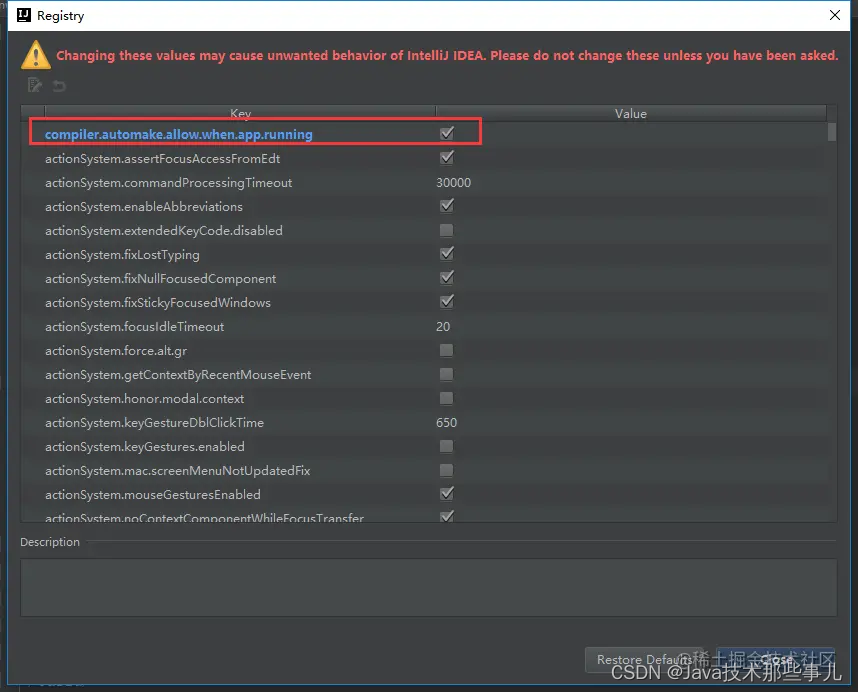
Task: Click the Key column header
Action: point(240,113)
